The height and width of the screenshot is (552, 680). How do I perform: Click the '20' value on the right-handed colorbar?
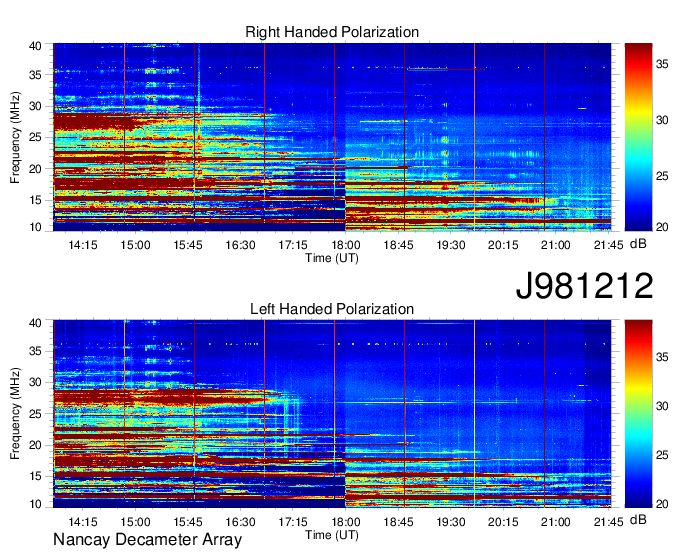point(662,227)
